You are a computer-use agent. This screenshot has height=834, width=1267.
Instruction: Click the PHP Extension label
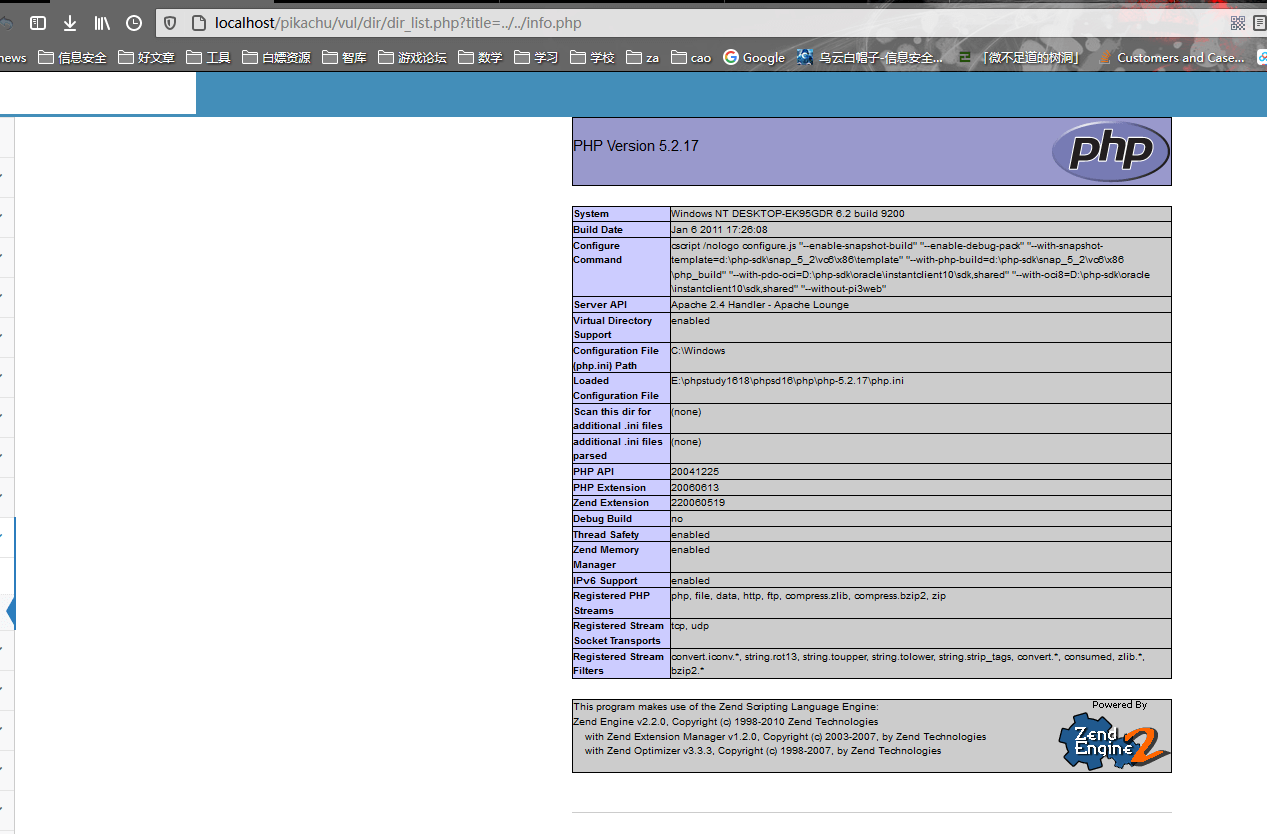609,488
